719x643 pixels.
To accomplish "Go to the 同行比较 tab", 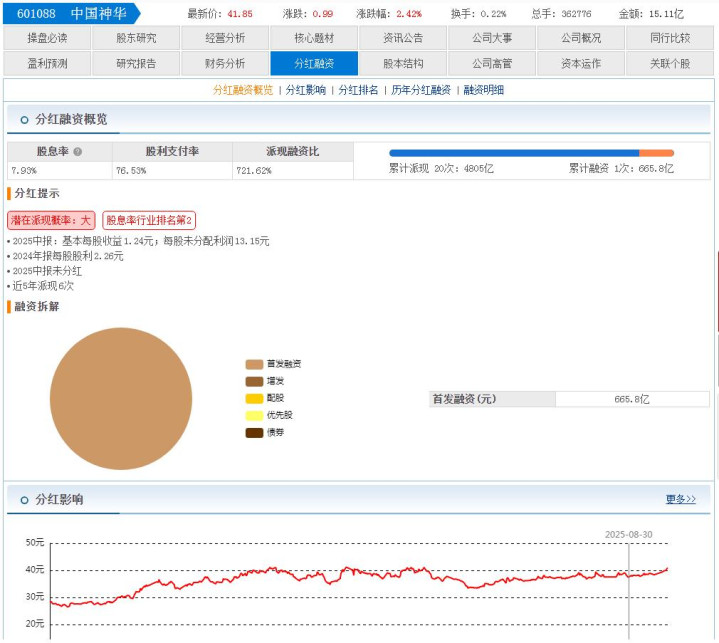I will [x=670, y=38].
